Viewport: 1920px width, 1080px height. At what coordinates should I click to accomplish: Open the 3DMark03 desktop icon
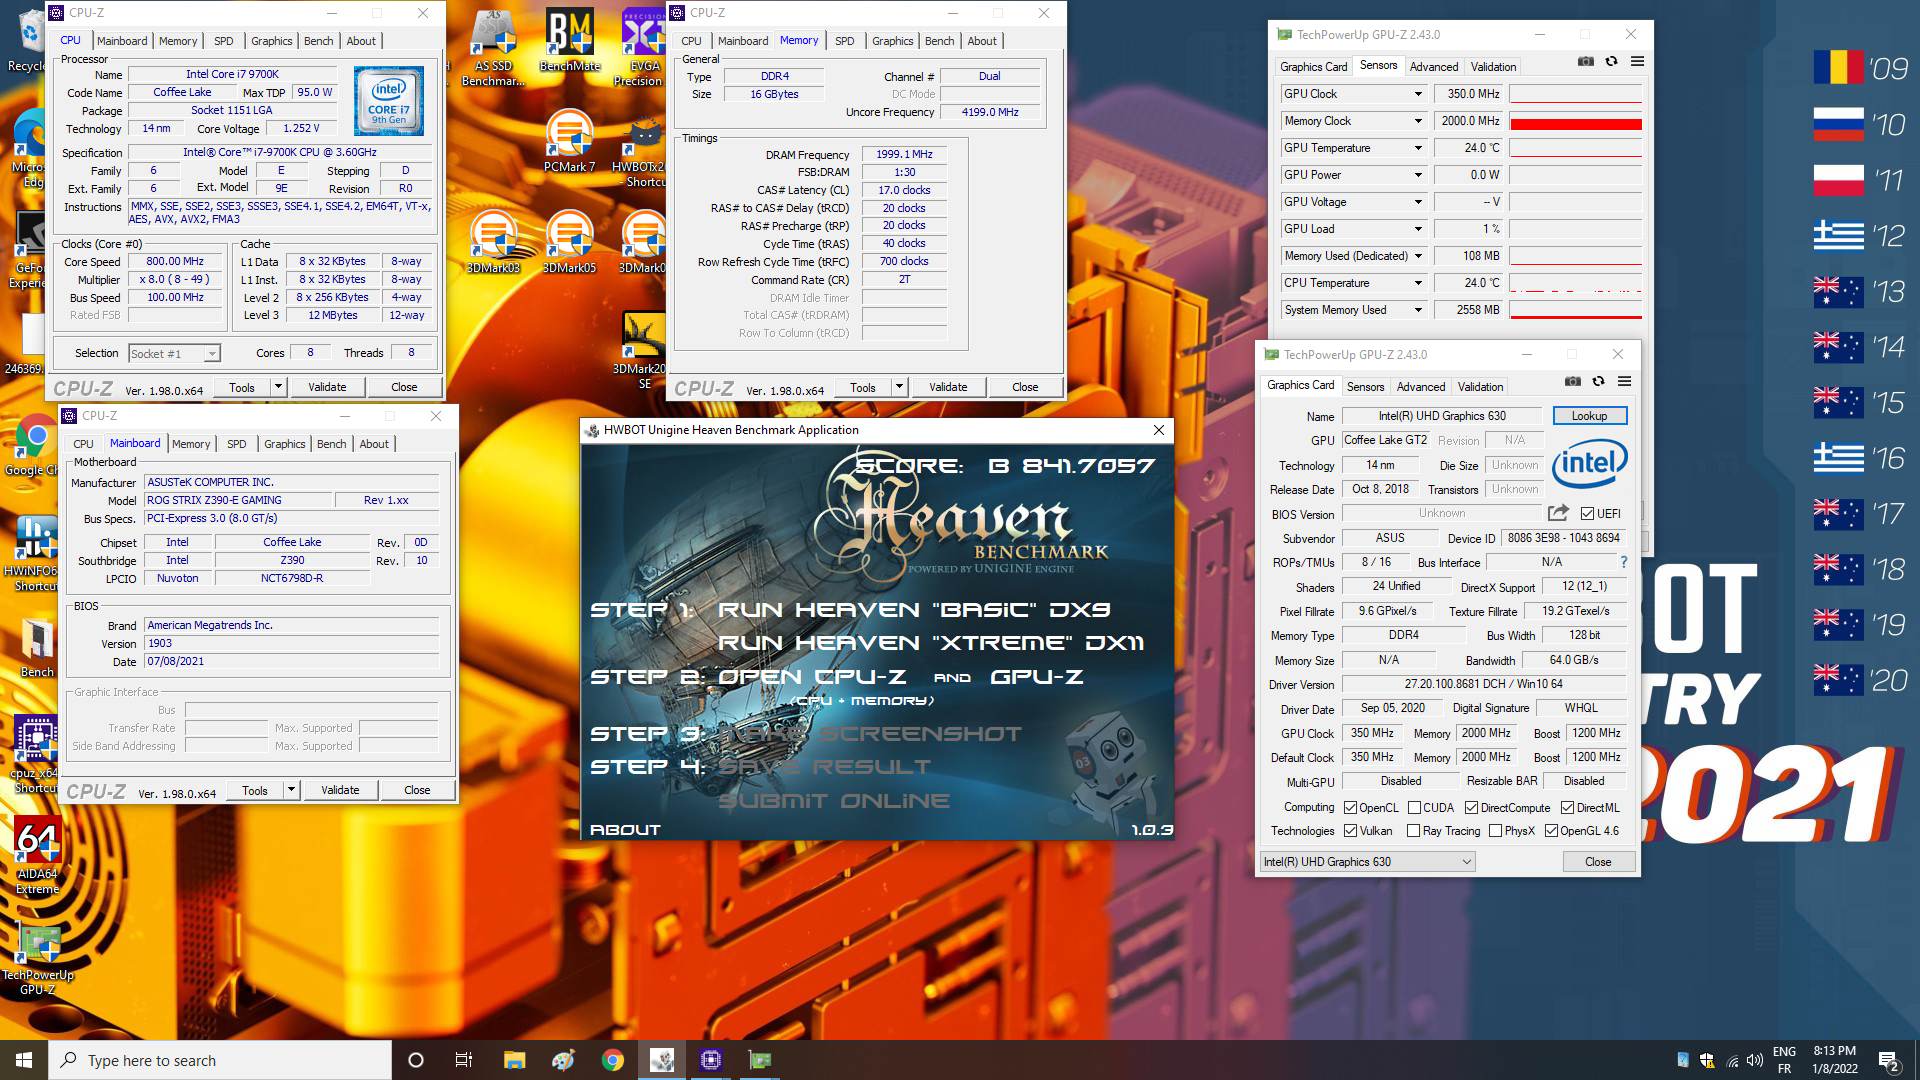tap(493, 241)
